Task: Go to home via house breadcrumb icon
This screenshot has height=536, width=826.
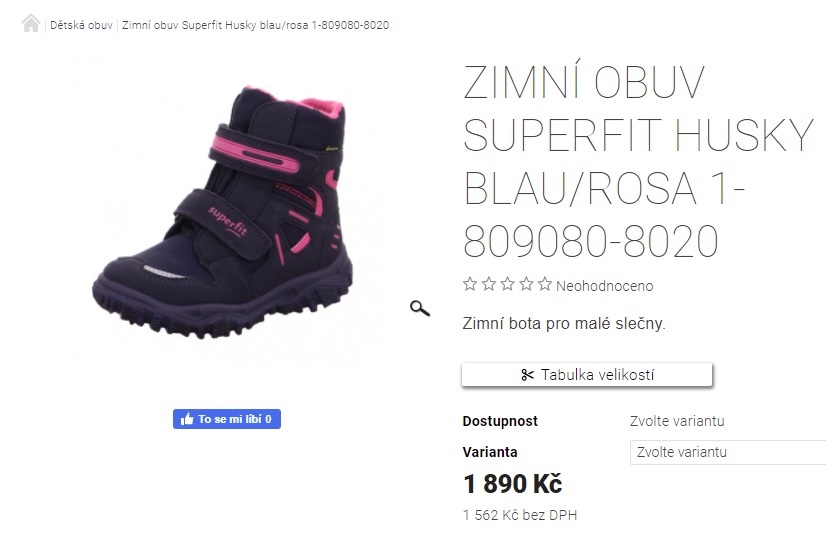Action: pyautogui.click(x=31, y=24)
